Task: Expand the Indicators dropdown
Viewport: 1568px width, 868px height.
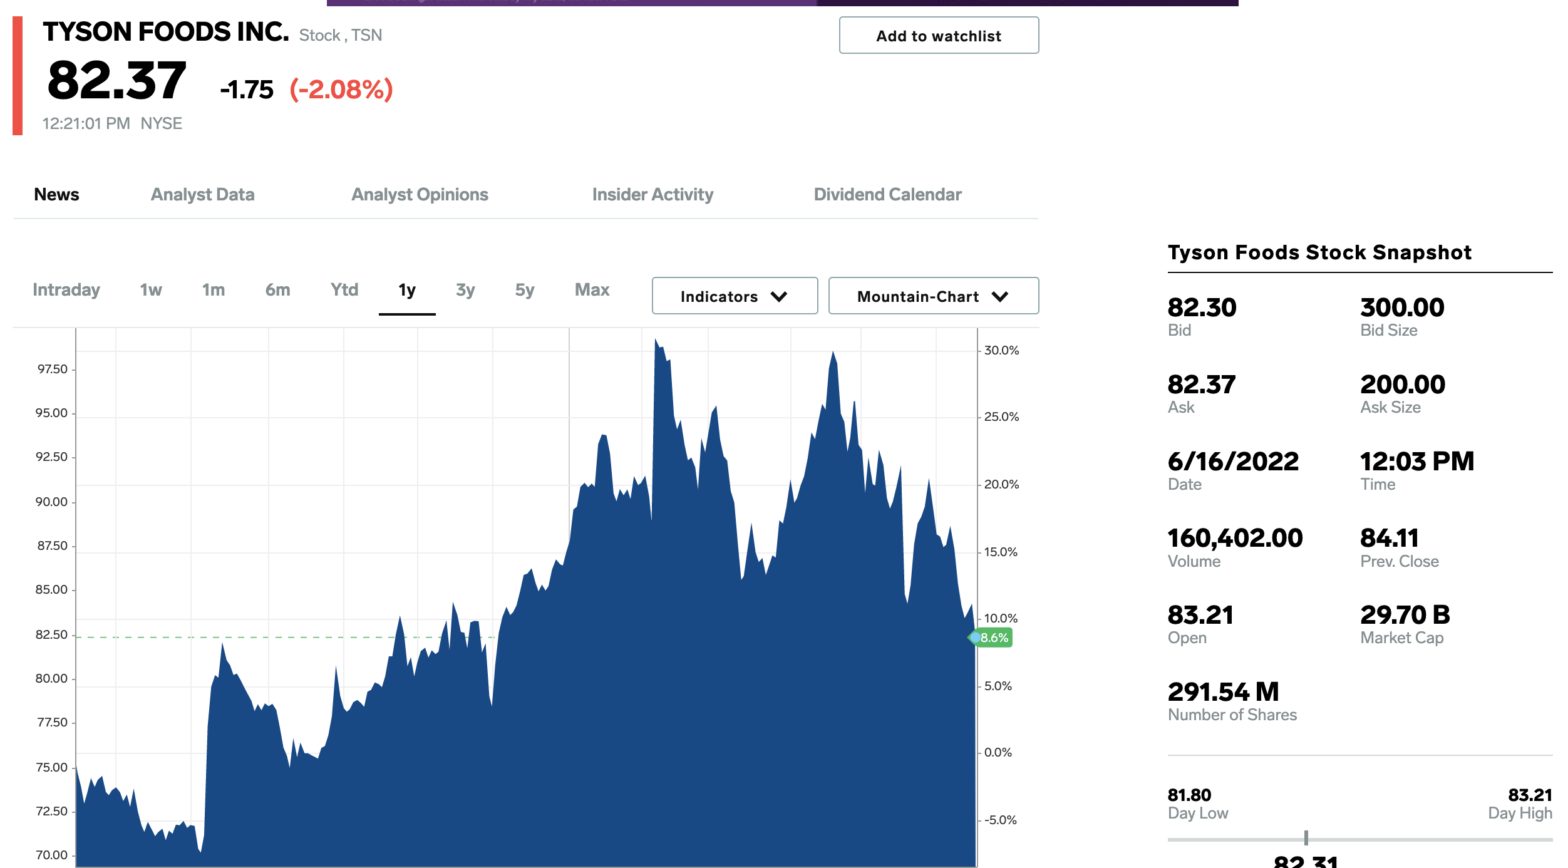Action: pos(735,296)
